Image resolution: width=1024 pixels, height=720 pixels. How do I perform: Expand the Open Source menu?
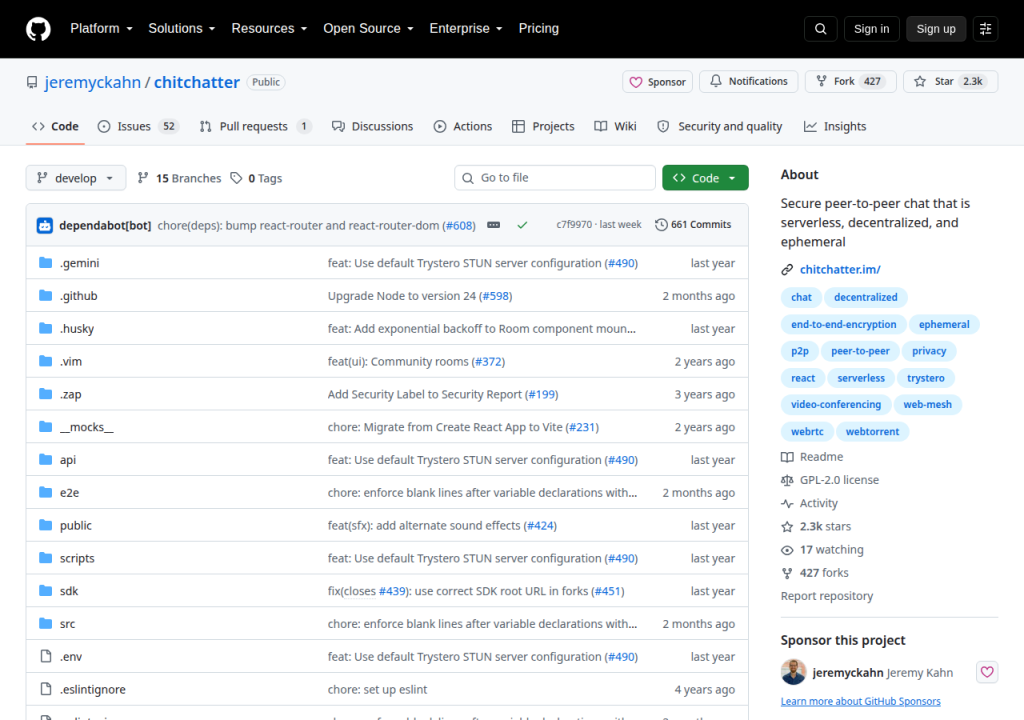coord(368,29)
